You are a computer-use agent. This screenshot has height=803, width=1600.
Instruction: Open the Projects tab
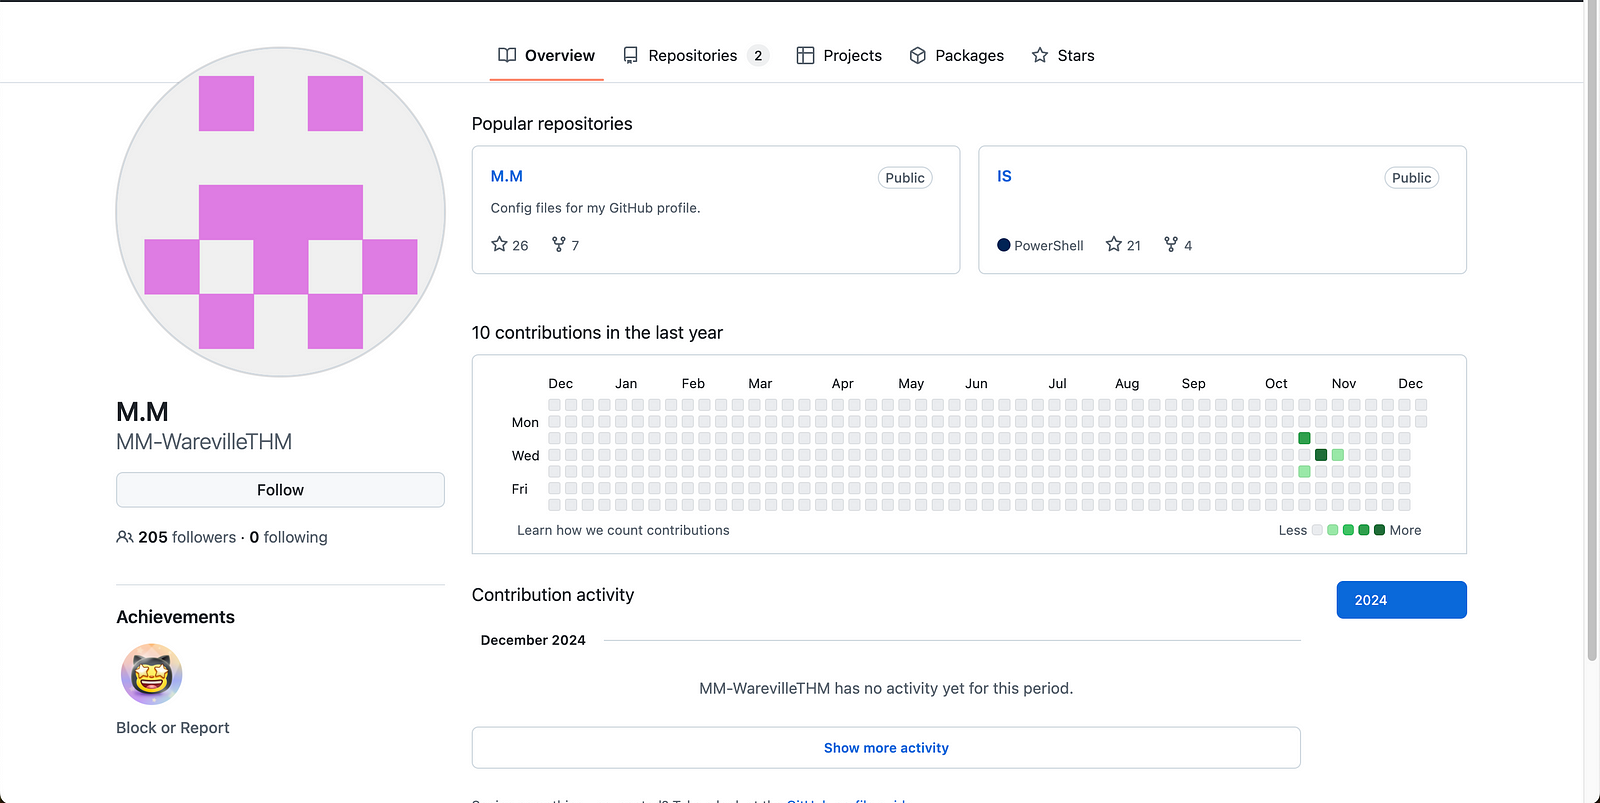click(839, 55)
